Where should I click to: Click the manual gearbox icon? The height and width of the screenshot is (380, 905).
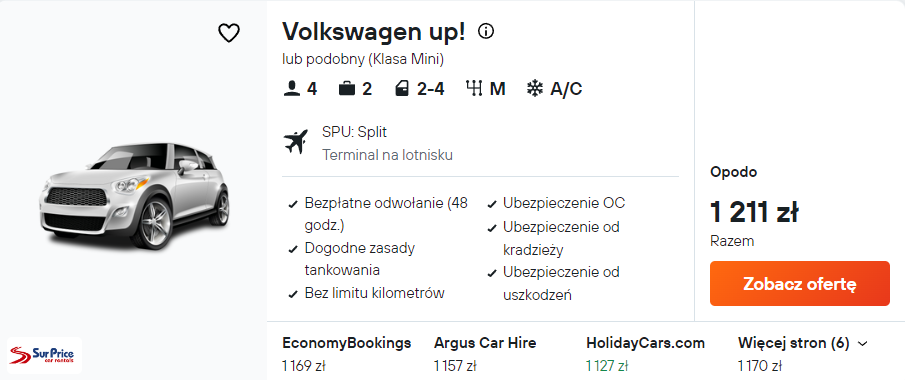pos(473,89)
